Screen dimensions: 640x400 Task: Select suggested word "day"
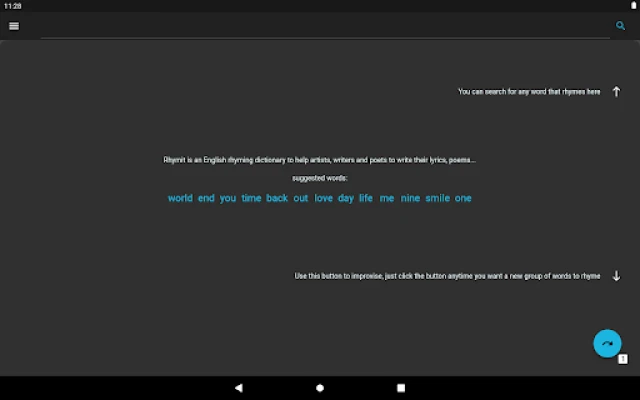[x=346, y=198]
